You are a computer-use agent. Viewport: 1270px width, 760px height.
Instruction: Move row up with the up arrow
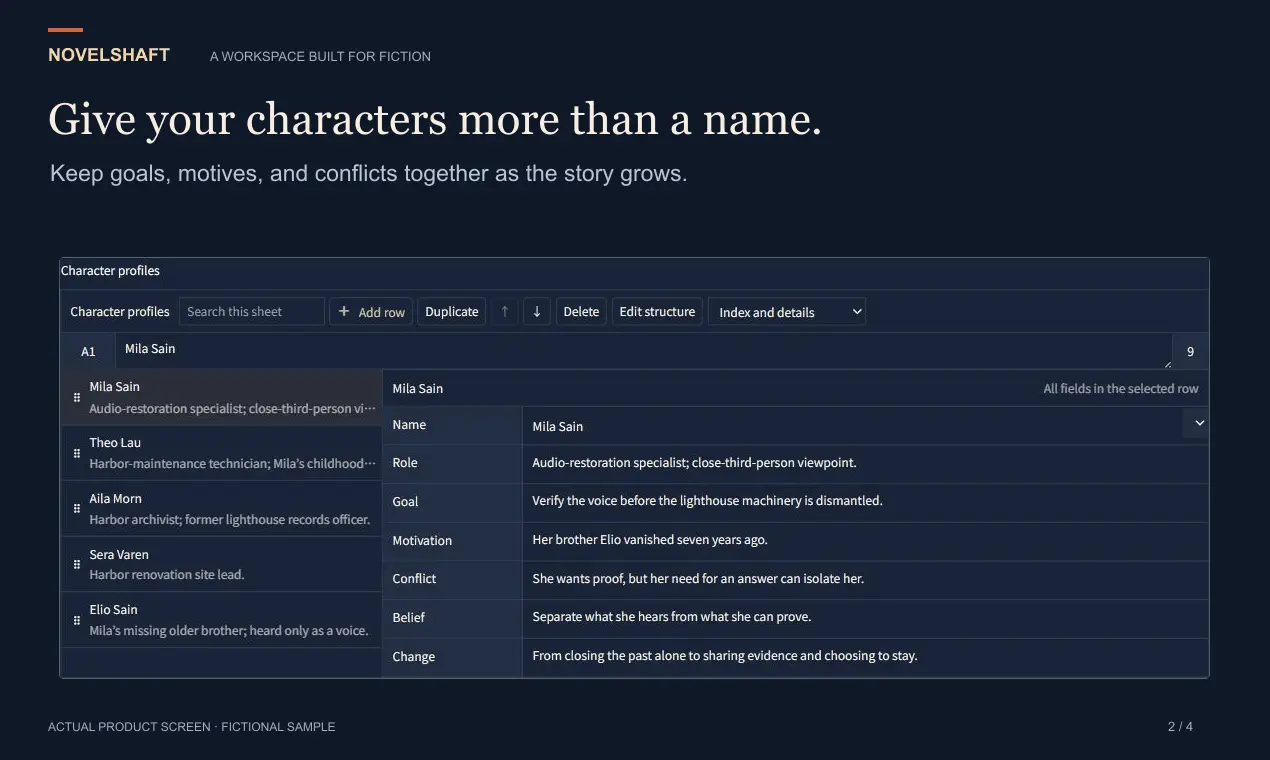(x=505, y=312)
